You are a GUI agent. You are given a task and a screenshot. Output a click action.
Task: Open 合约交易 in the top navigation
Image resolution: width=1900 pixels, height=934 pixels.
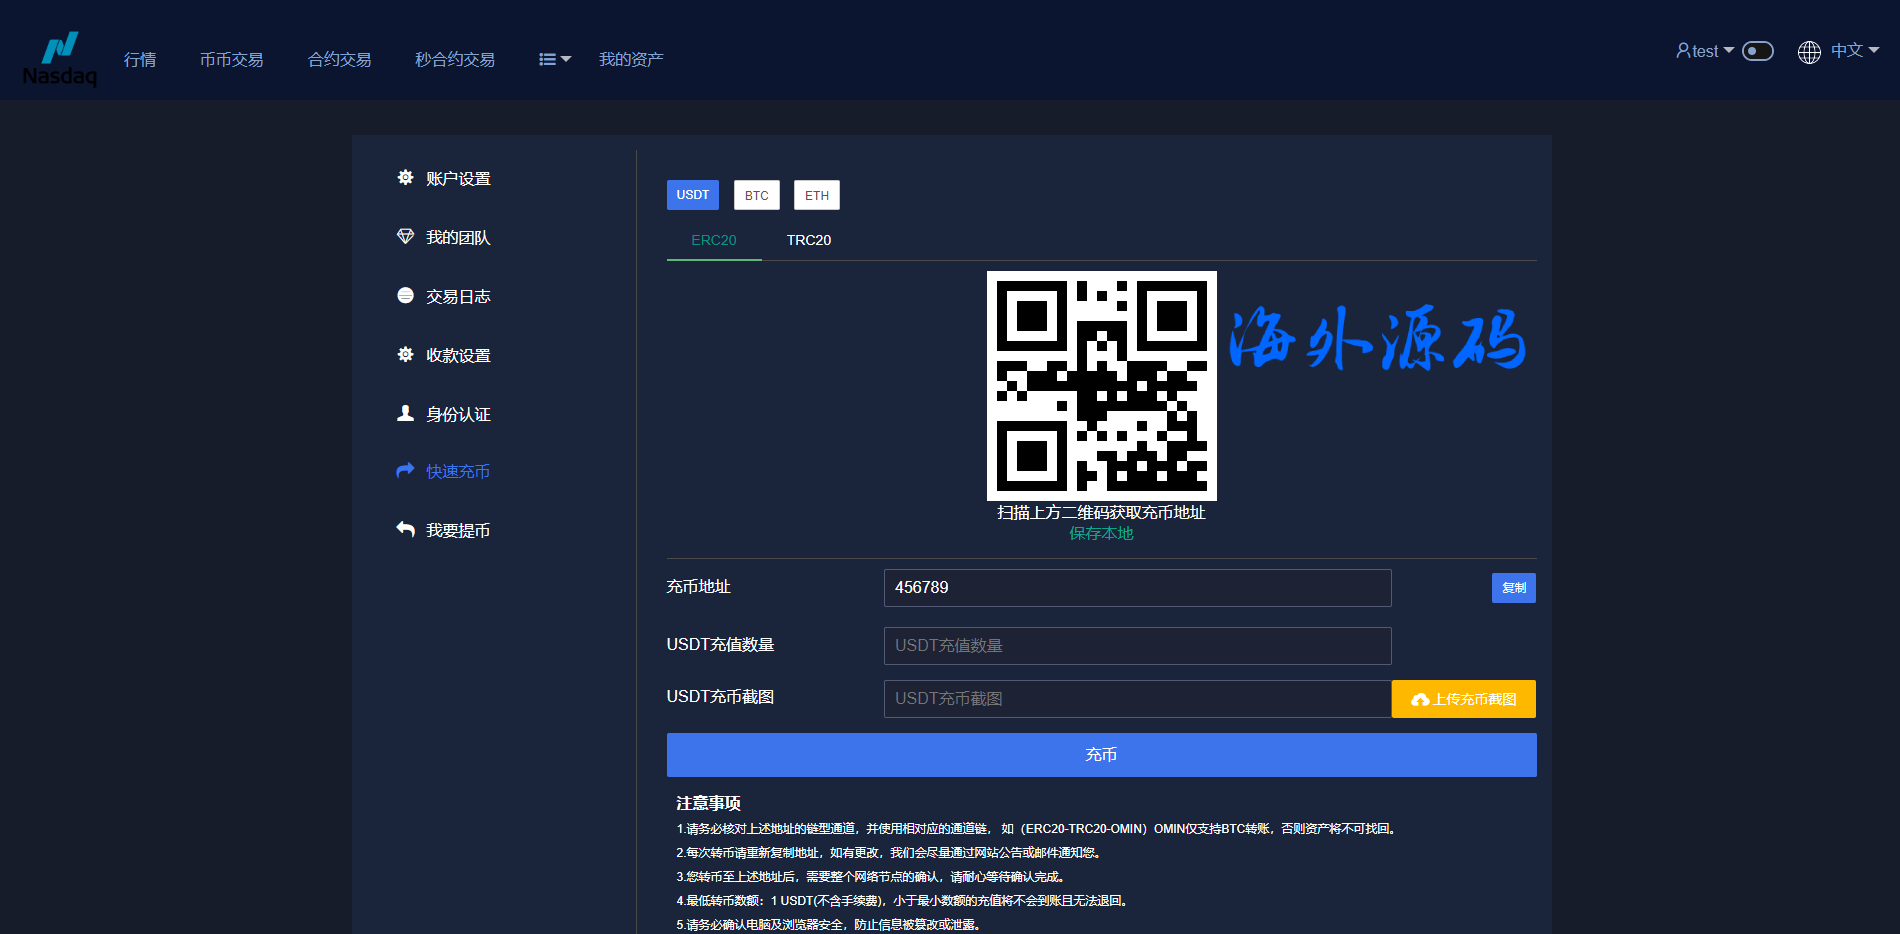339,60
